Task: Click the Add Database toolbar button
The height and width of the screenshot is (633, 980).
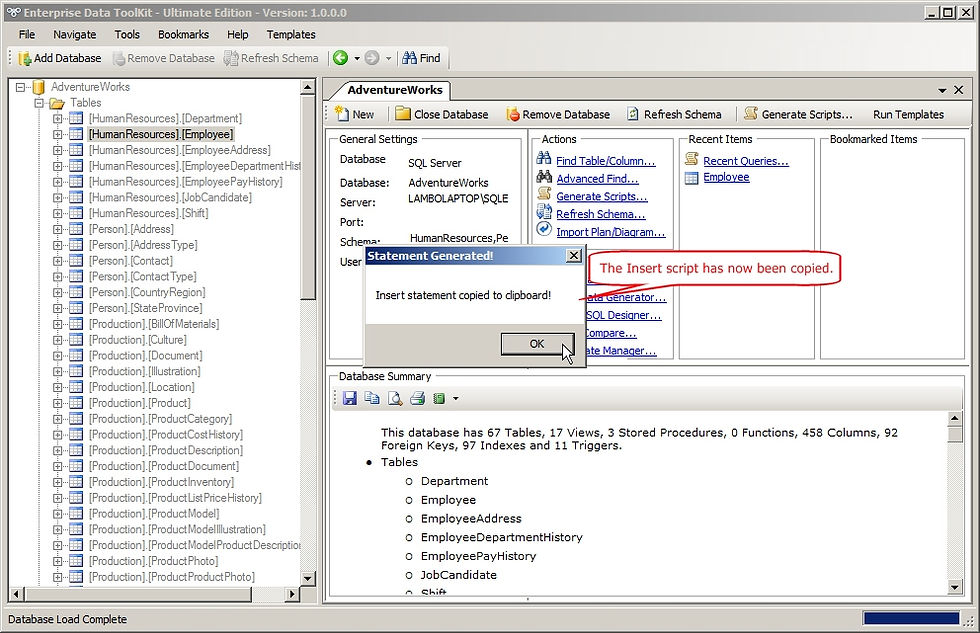Action: coord(60,58)
